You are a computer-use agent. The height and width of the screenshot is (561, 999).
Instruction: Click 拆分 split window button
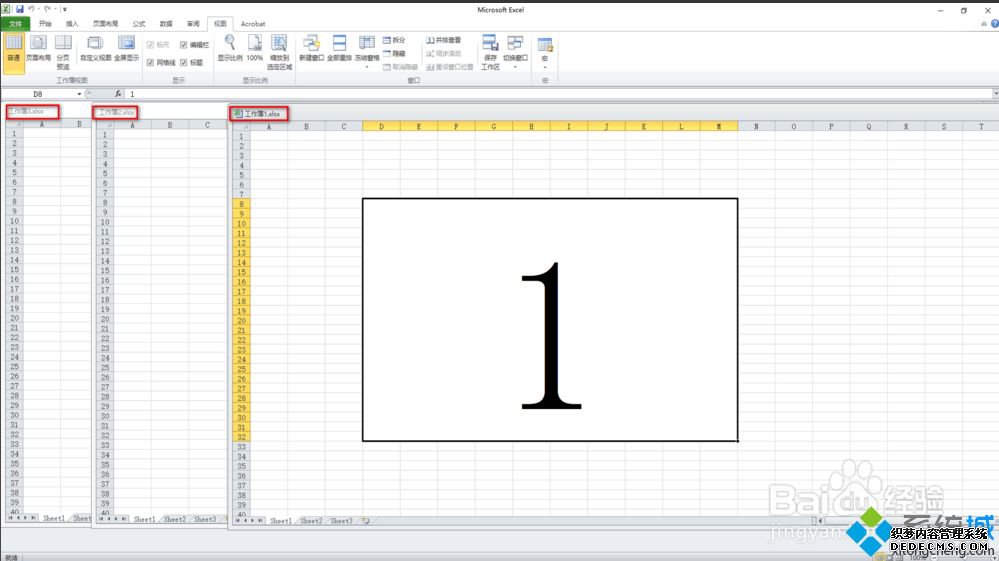394,40
